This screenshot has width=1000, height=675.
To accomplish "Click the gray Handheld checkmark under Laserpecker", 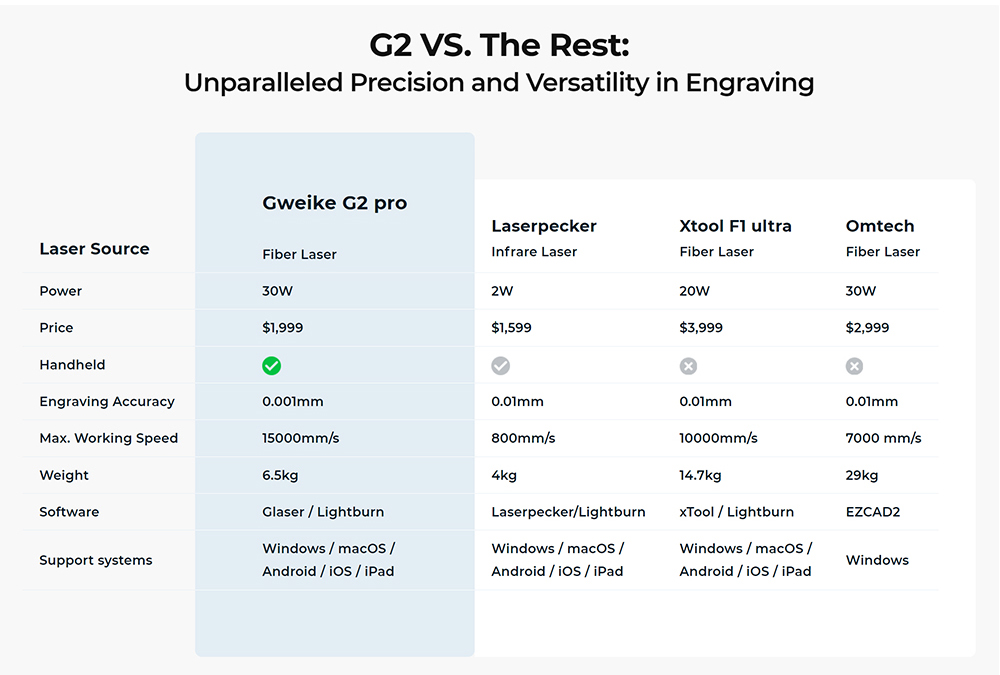I will [x=500, y=366].
